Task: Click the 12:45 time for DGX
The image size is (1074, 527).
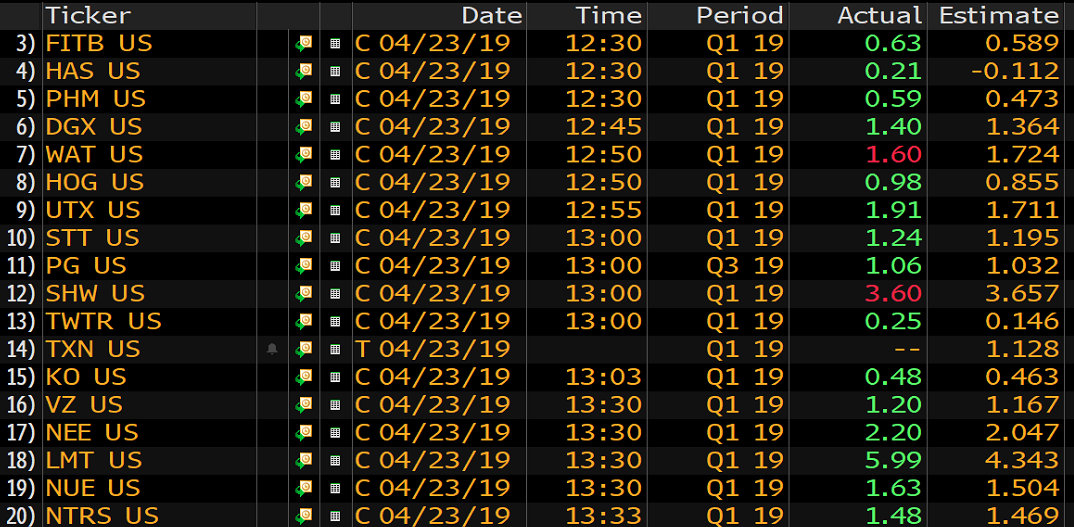Action: pyautogui.click(x=603, y=127)
